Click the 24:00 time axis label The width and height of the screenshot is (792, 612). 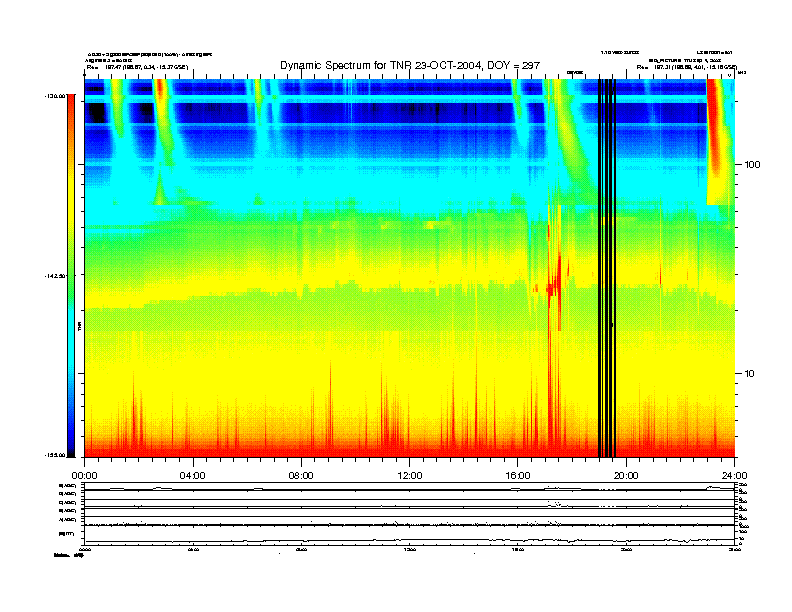(734, 476)
